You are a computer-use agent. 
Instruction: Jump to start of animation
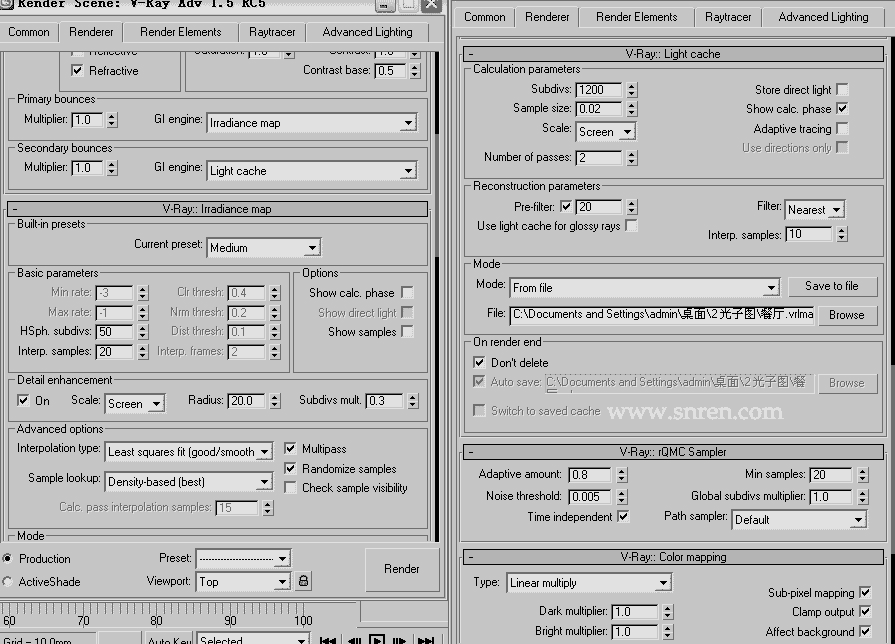pyautogui.click(x=328, y=640)
